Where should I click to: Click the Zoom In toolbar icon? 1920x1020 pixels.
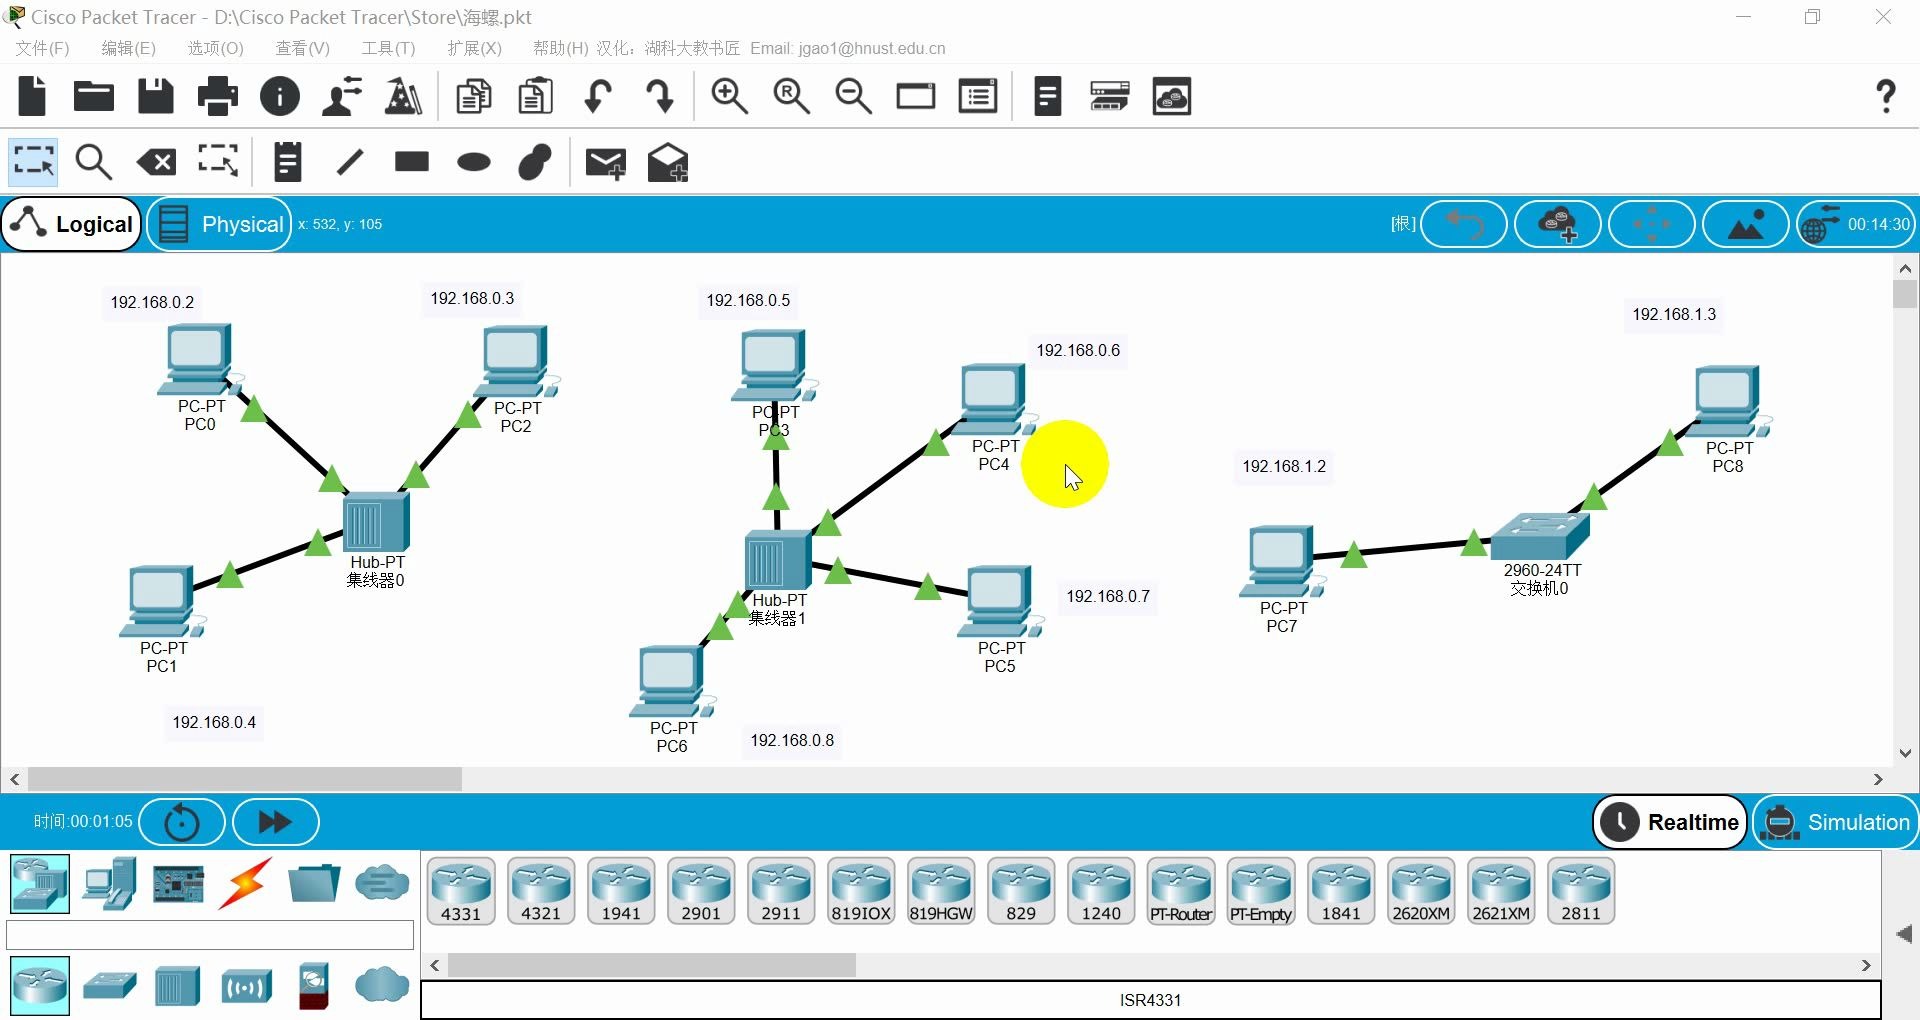[729, 95]
